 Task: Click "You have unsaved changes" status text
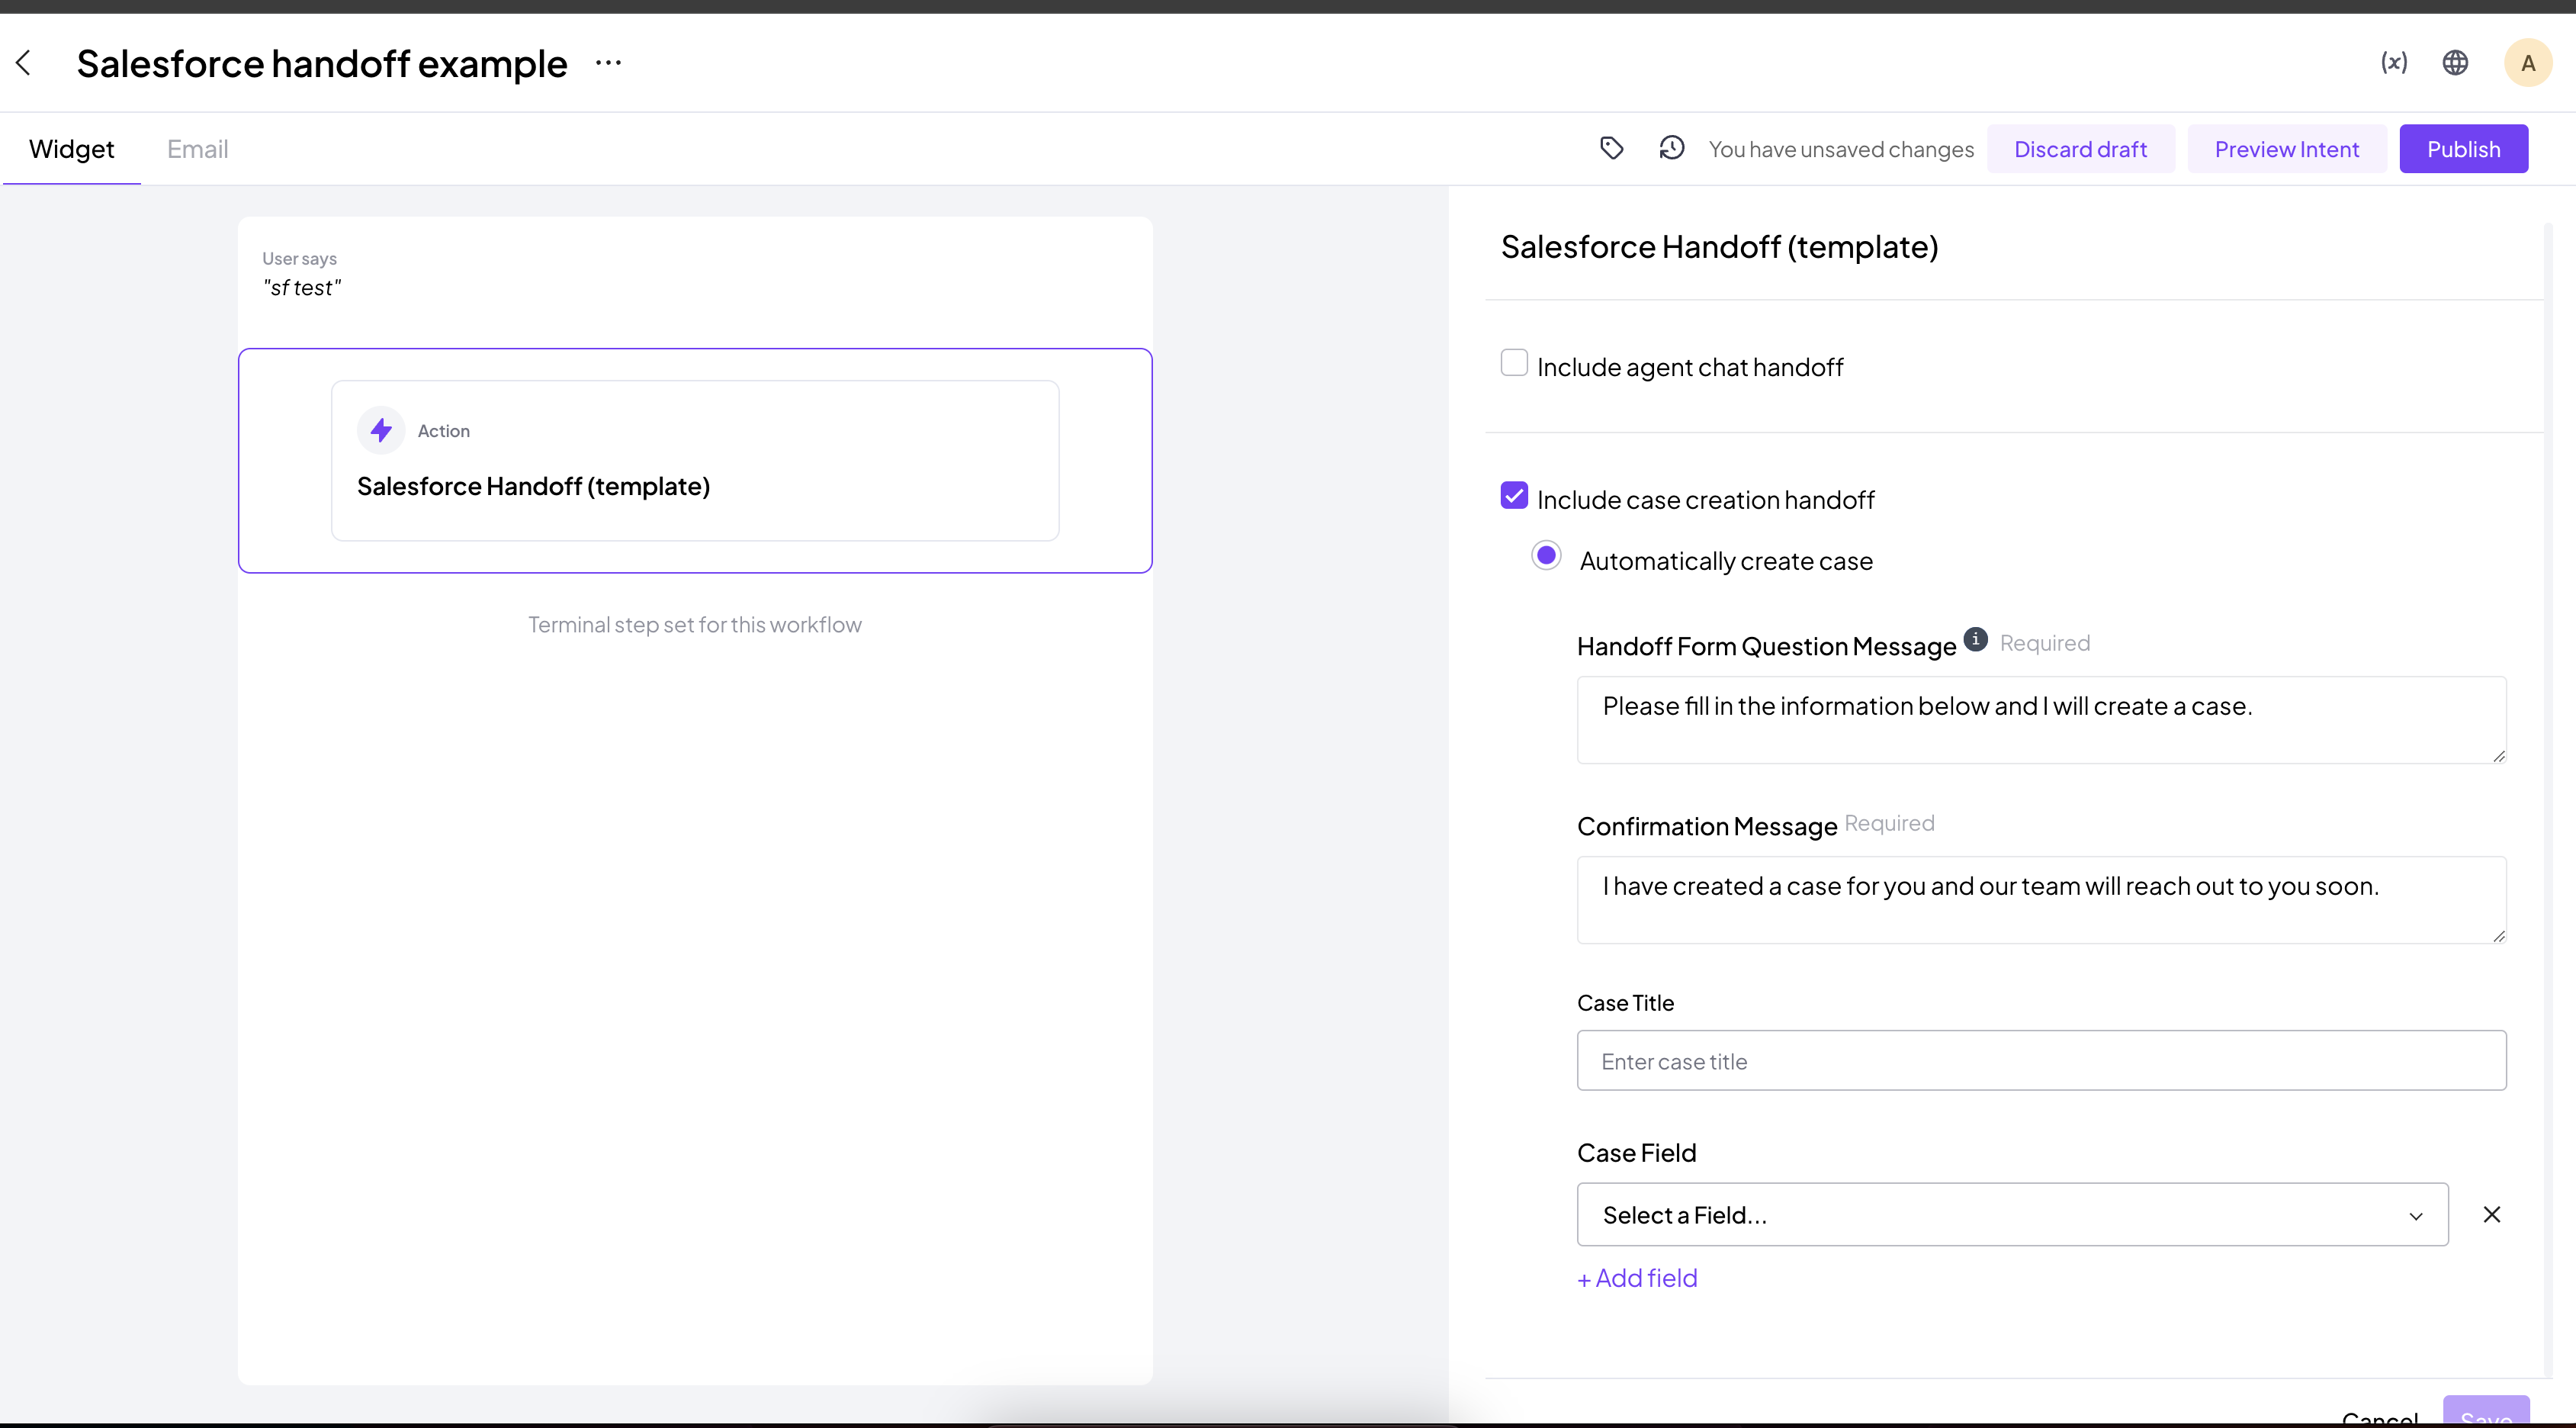1841,149
